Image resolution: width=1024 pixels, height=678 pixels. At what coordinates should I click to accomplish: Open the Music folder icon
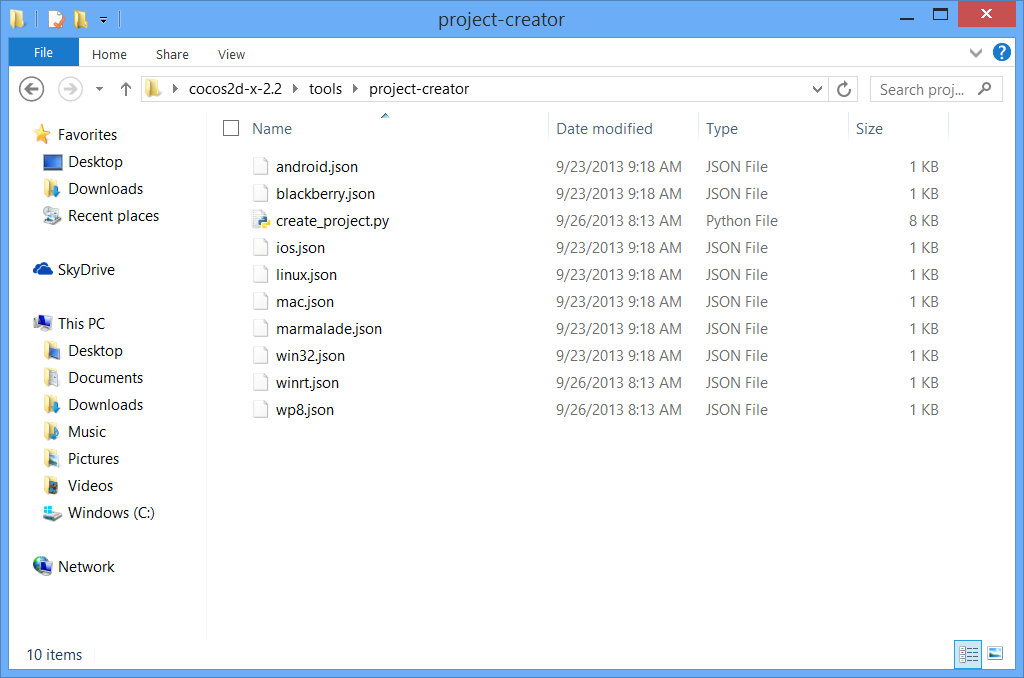[x=52, y=431]
